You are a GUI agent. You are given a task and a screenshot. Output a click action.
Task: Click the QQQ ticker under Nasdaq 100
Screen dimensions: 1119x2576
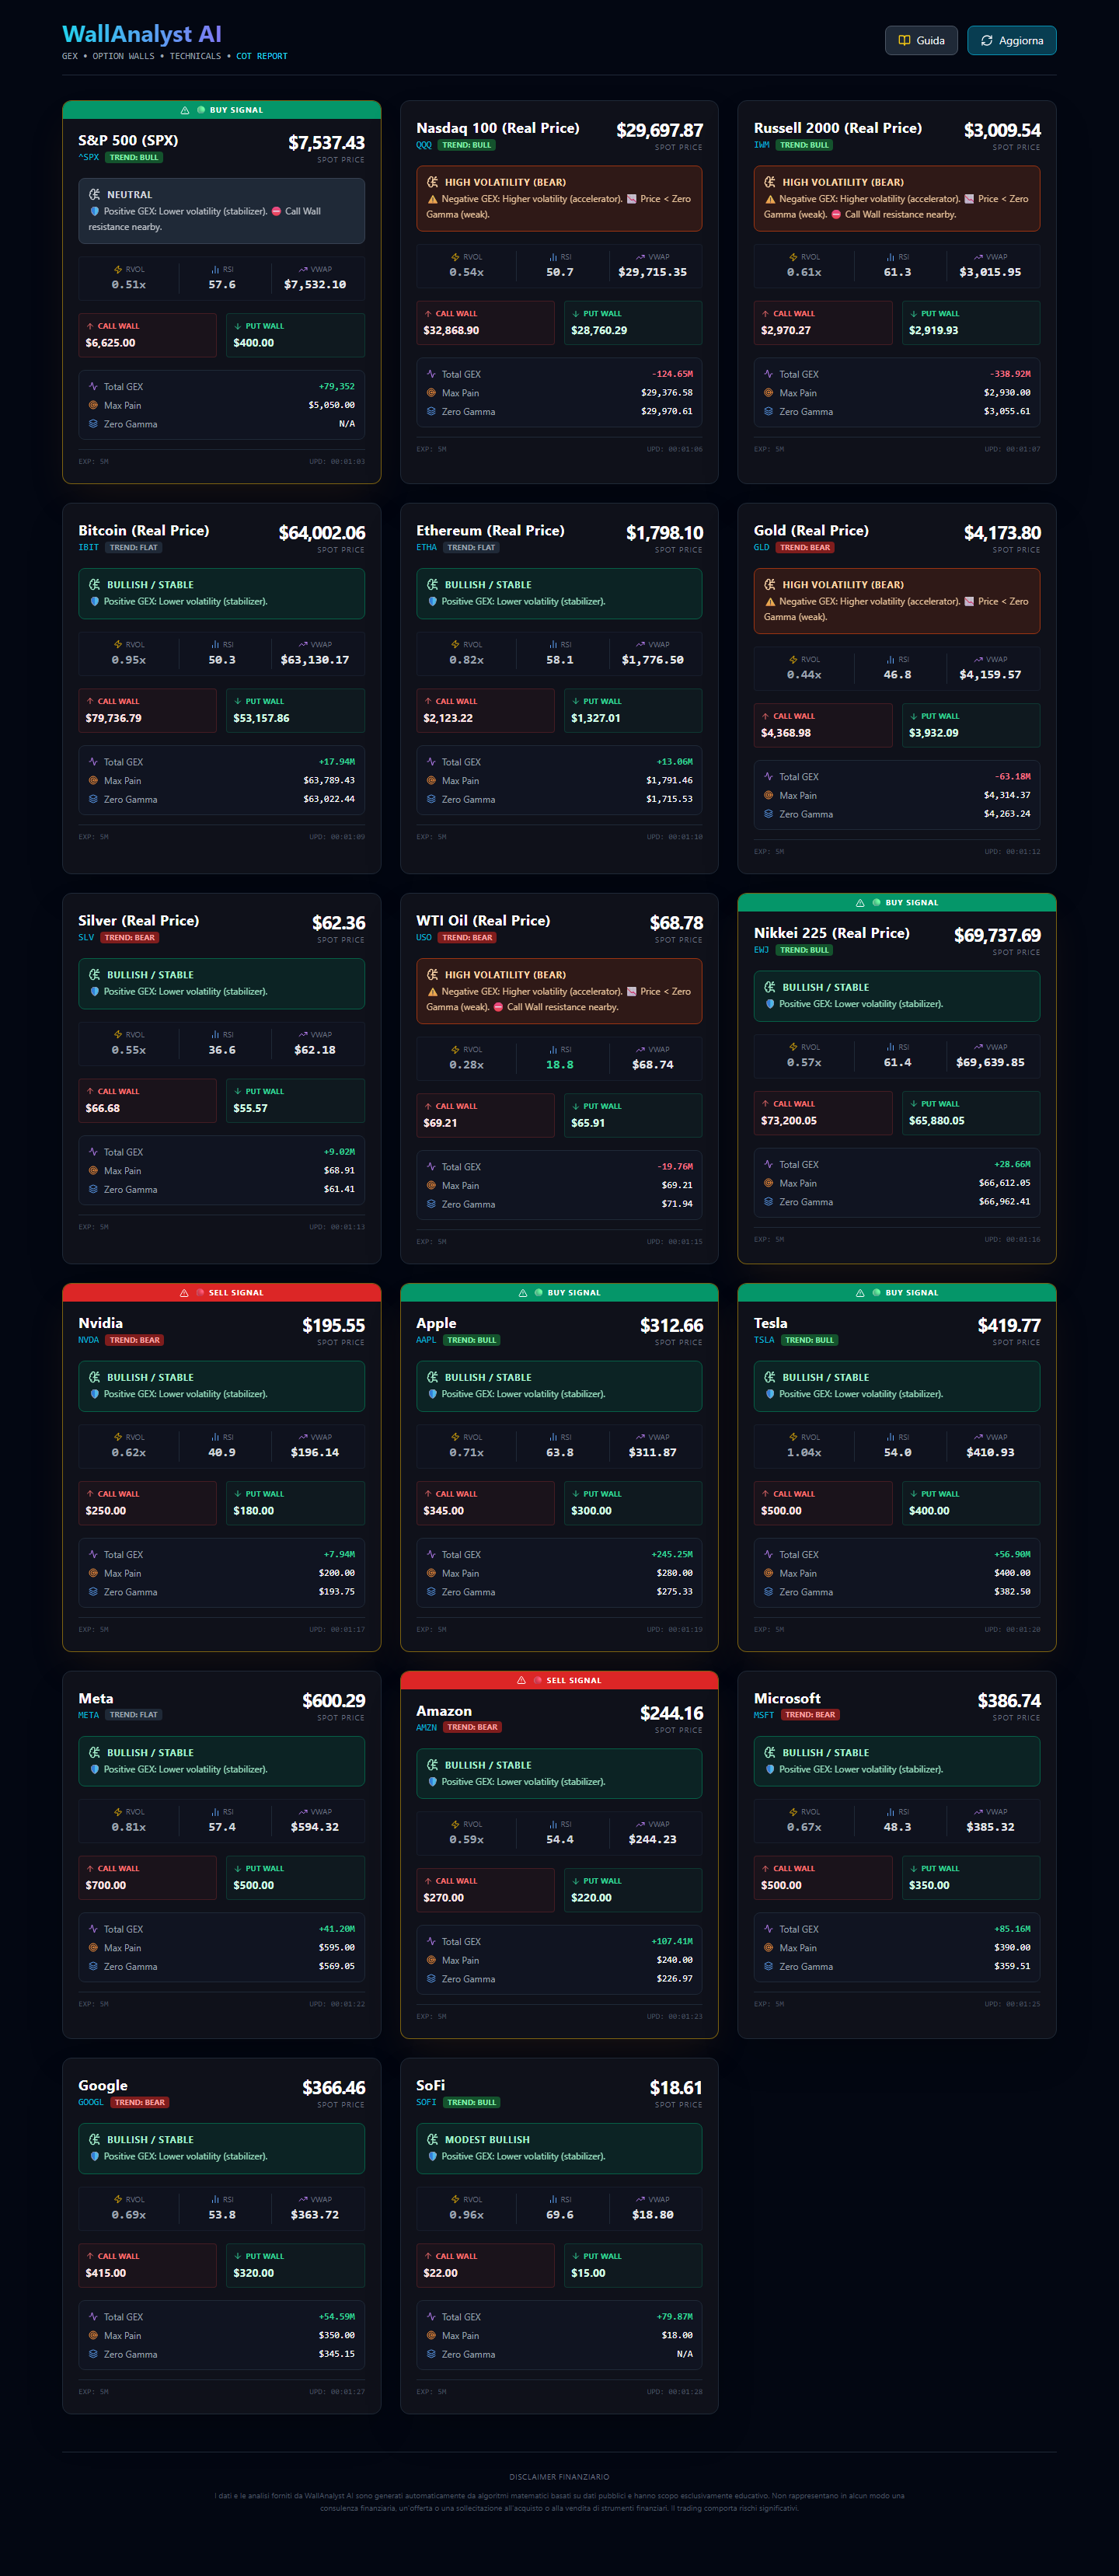[x=424, y=145]
